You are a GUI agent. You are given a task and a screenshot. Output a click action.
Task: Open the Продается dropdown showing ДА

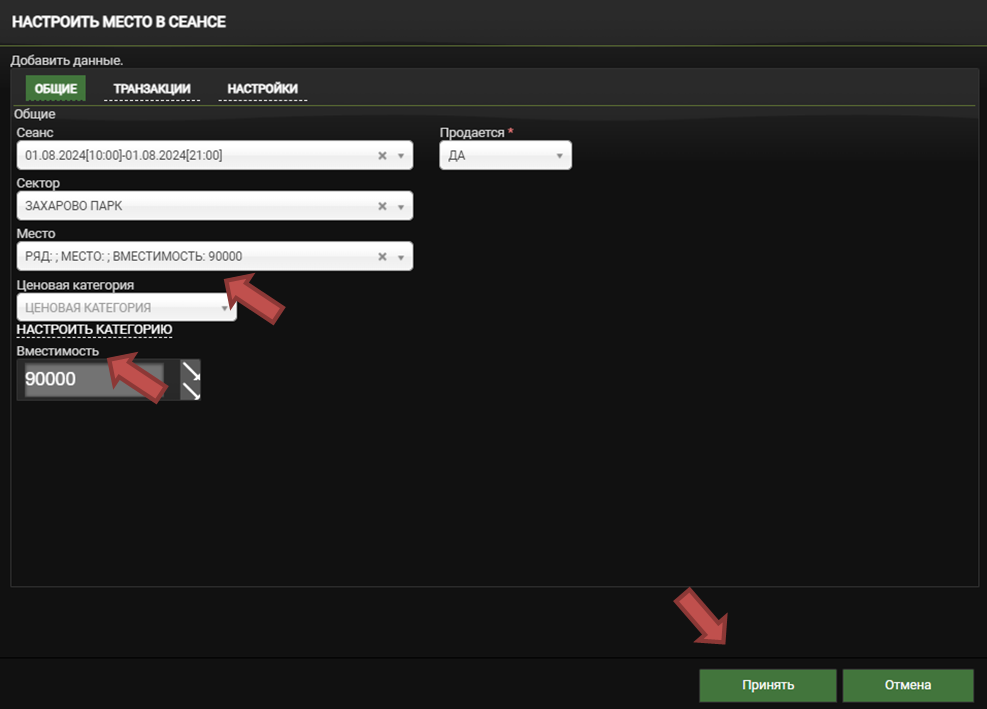click(505, 156)
